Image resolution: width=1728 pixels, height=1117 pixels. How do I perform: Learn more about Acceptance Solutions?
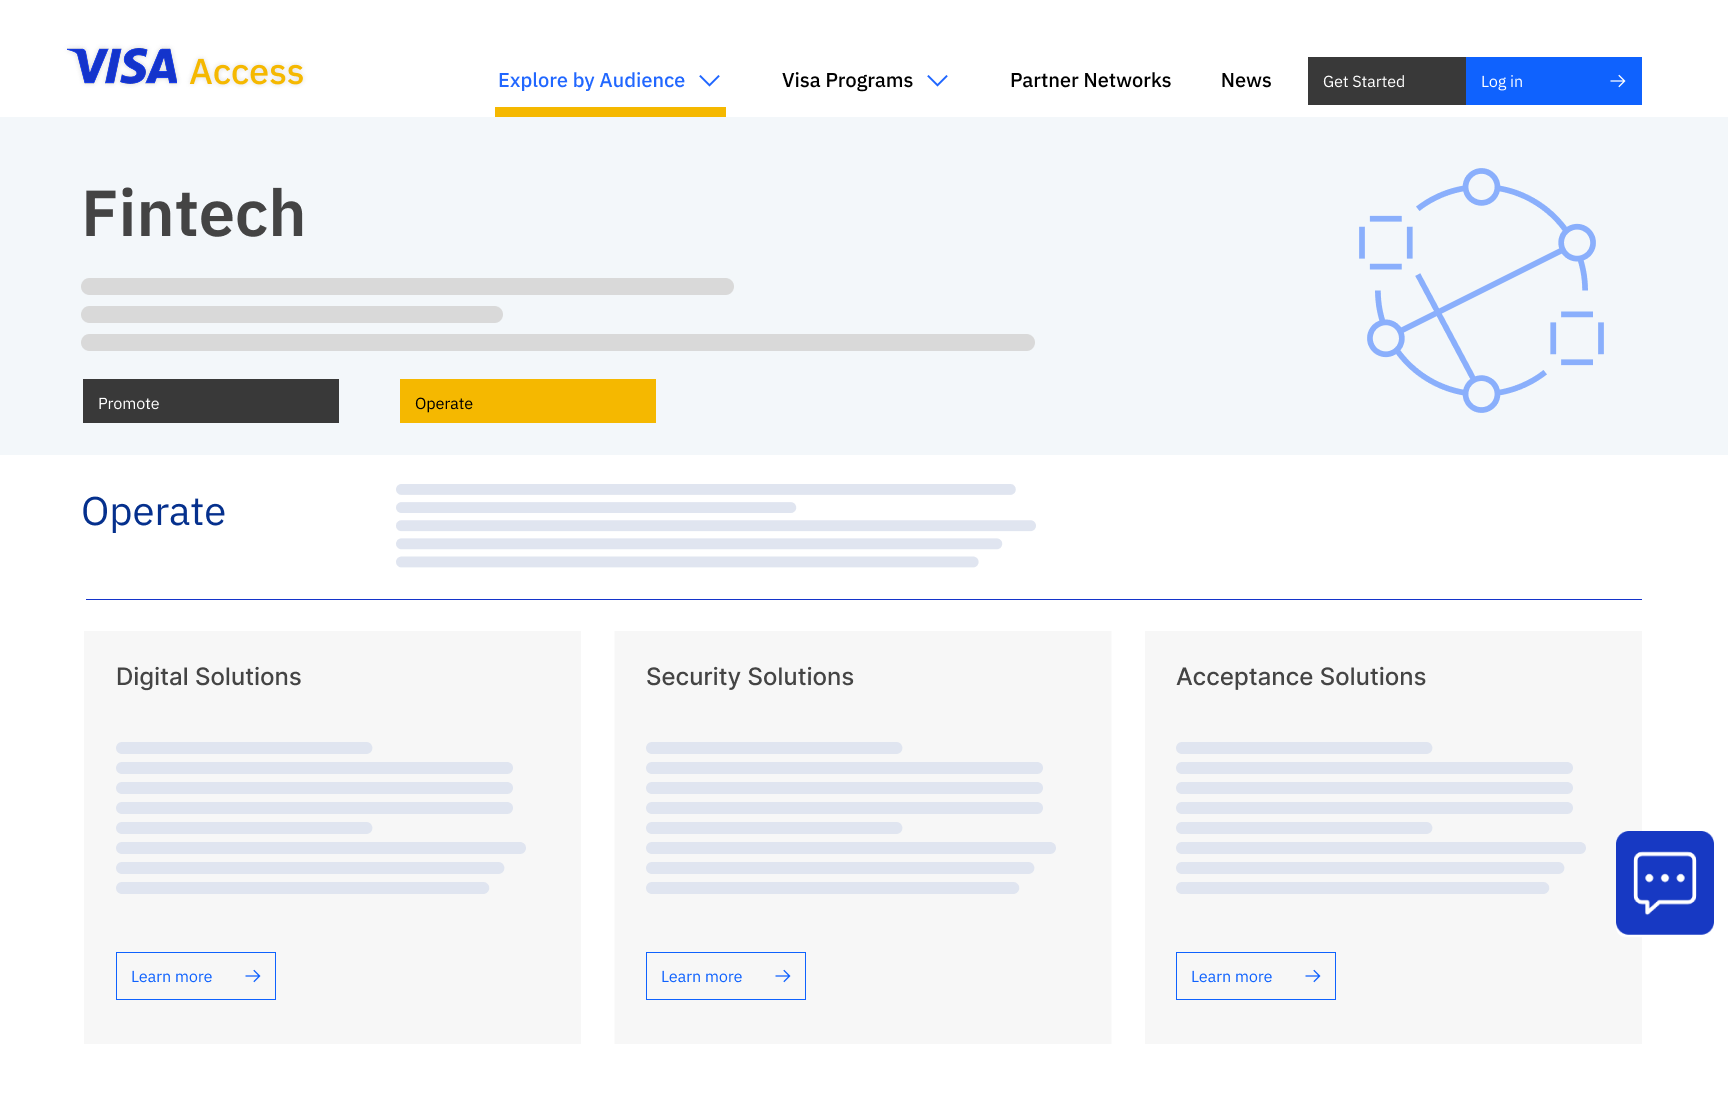pyautogui.click(x=1256, y=976)
